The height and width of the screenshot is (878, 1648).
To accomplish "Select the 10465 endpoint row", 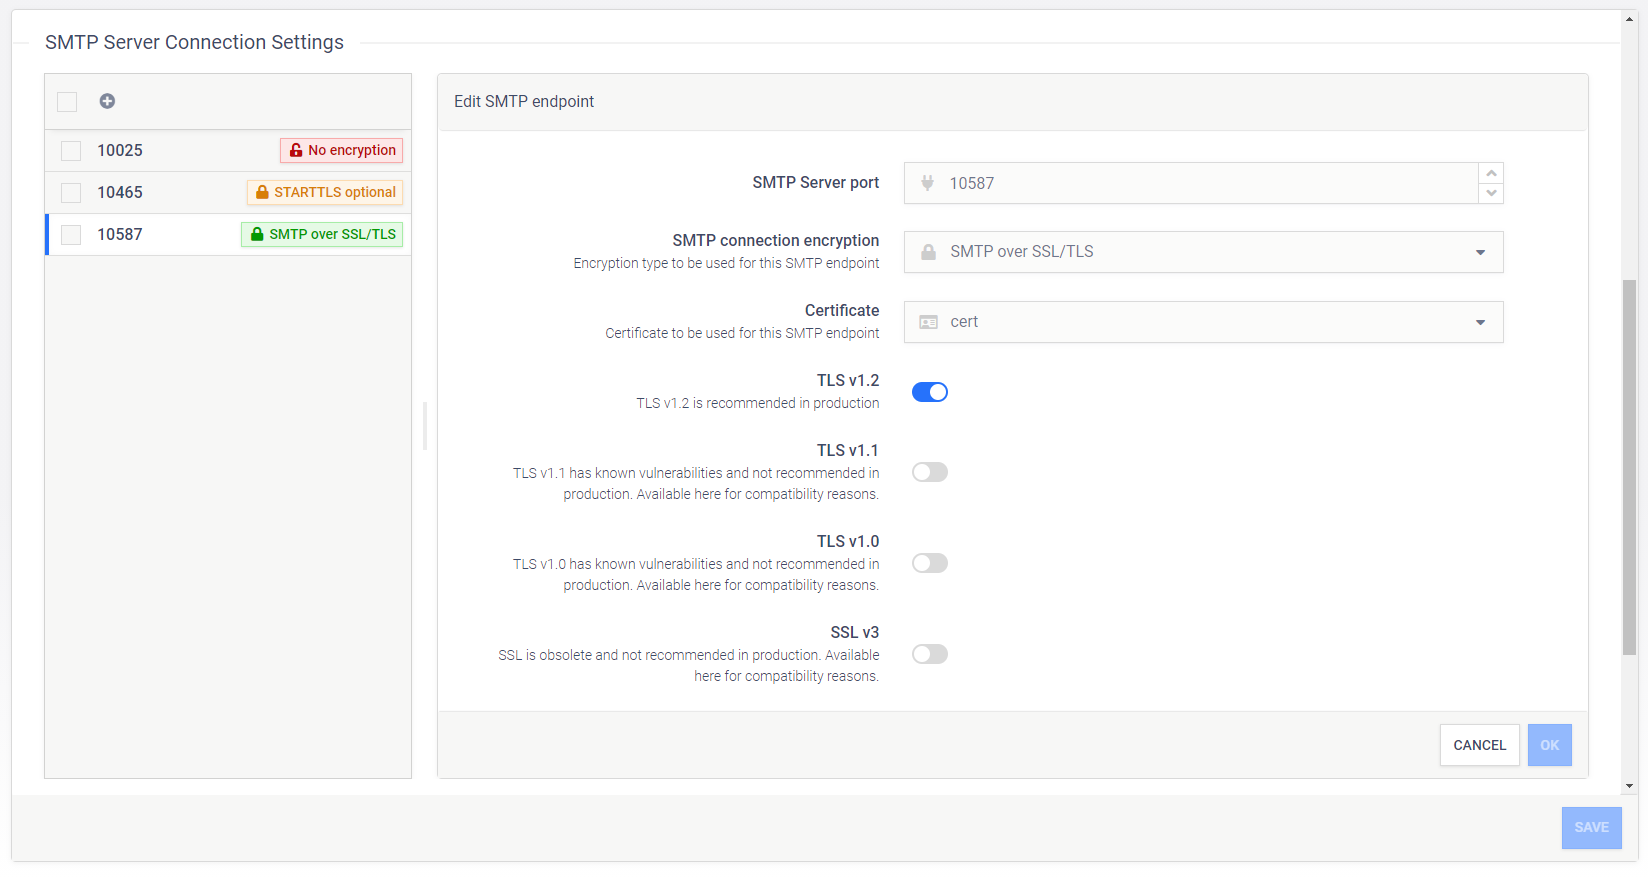I will click(x=228, y=193).
